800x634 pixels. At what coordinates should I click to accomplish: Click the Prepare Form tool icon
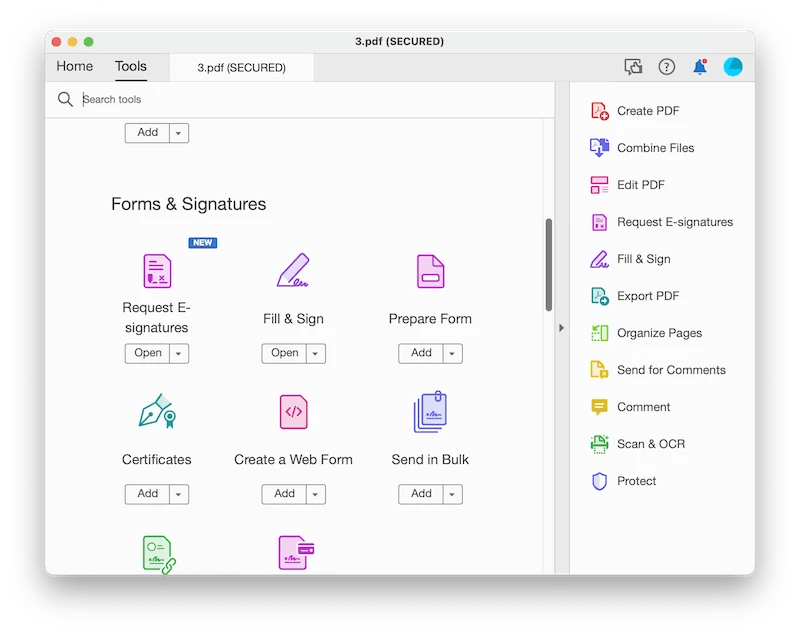pyautogui.click(x=430, y=270)
